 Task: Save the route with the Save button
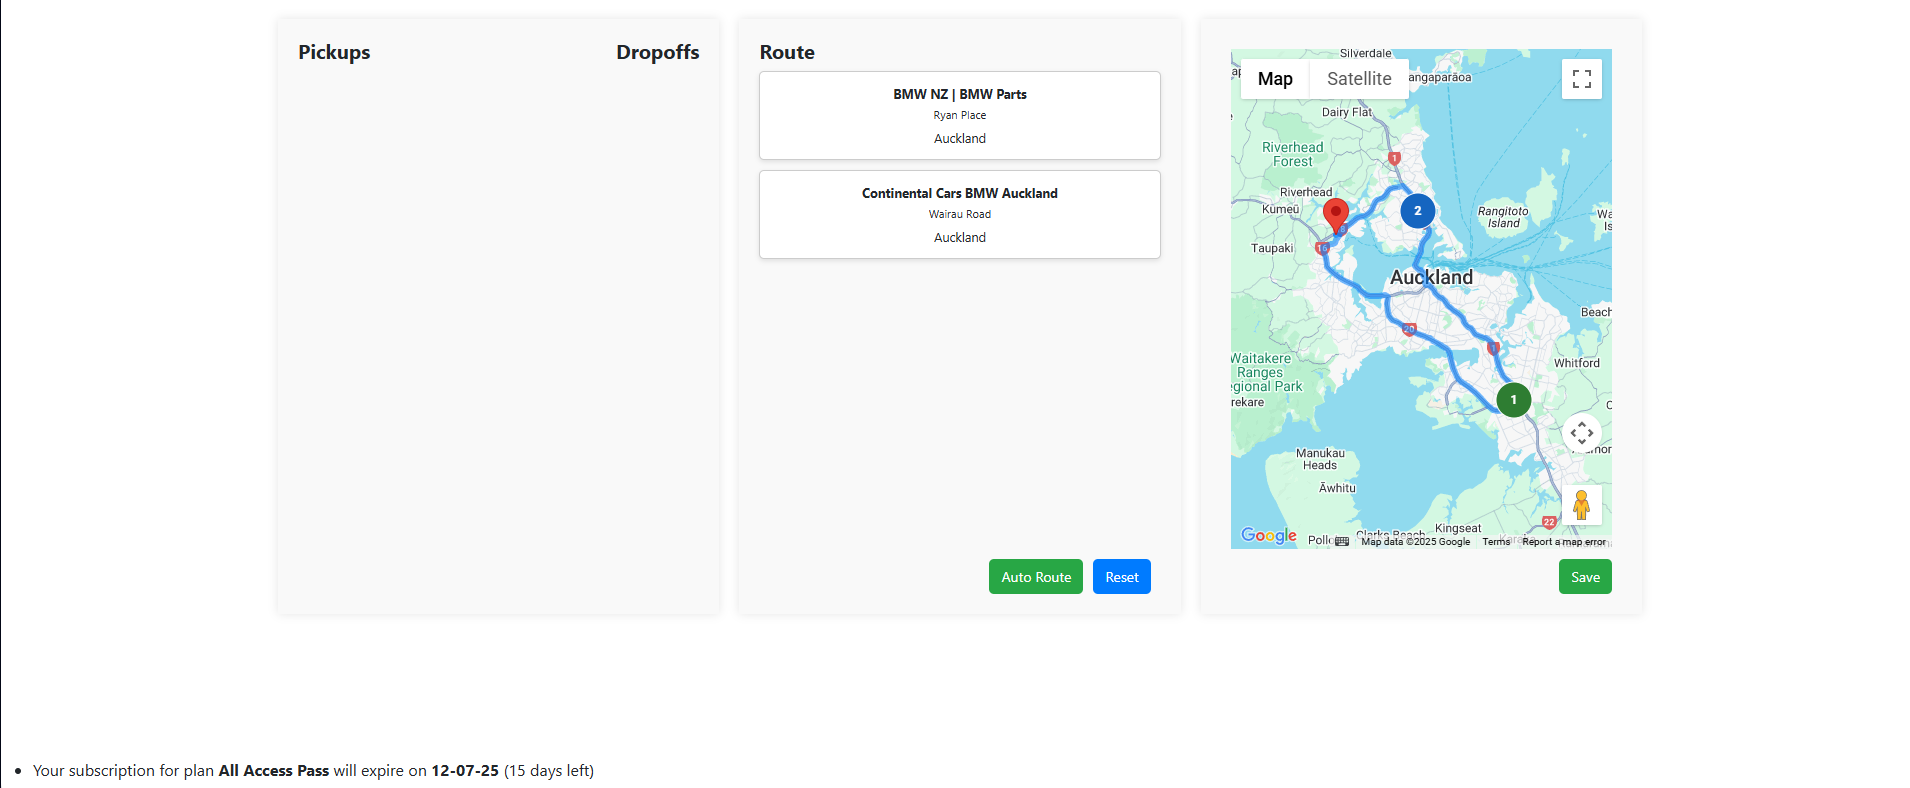(1585, 577)
